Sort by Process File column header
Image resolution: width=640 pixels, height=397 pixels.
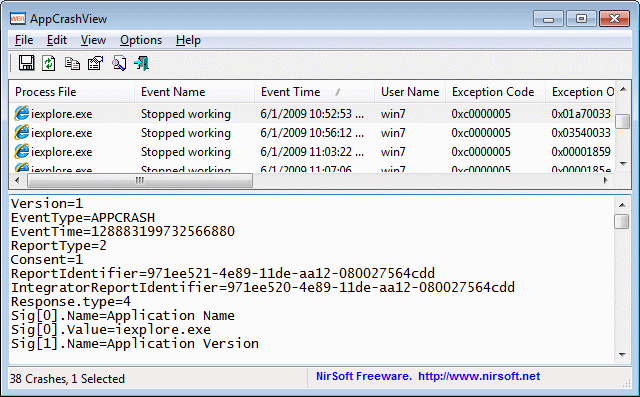(72, 92)
